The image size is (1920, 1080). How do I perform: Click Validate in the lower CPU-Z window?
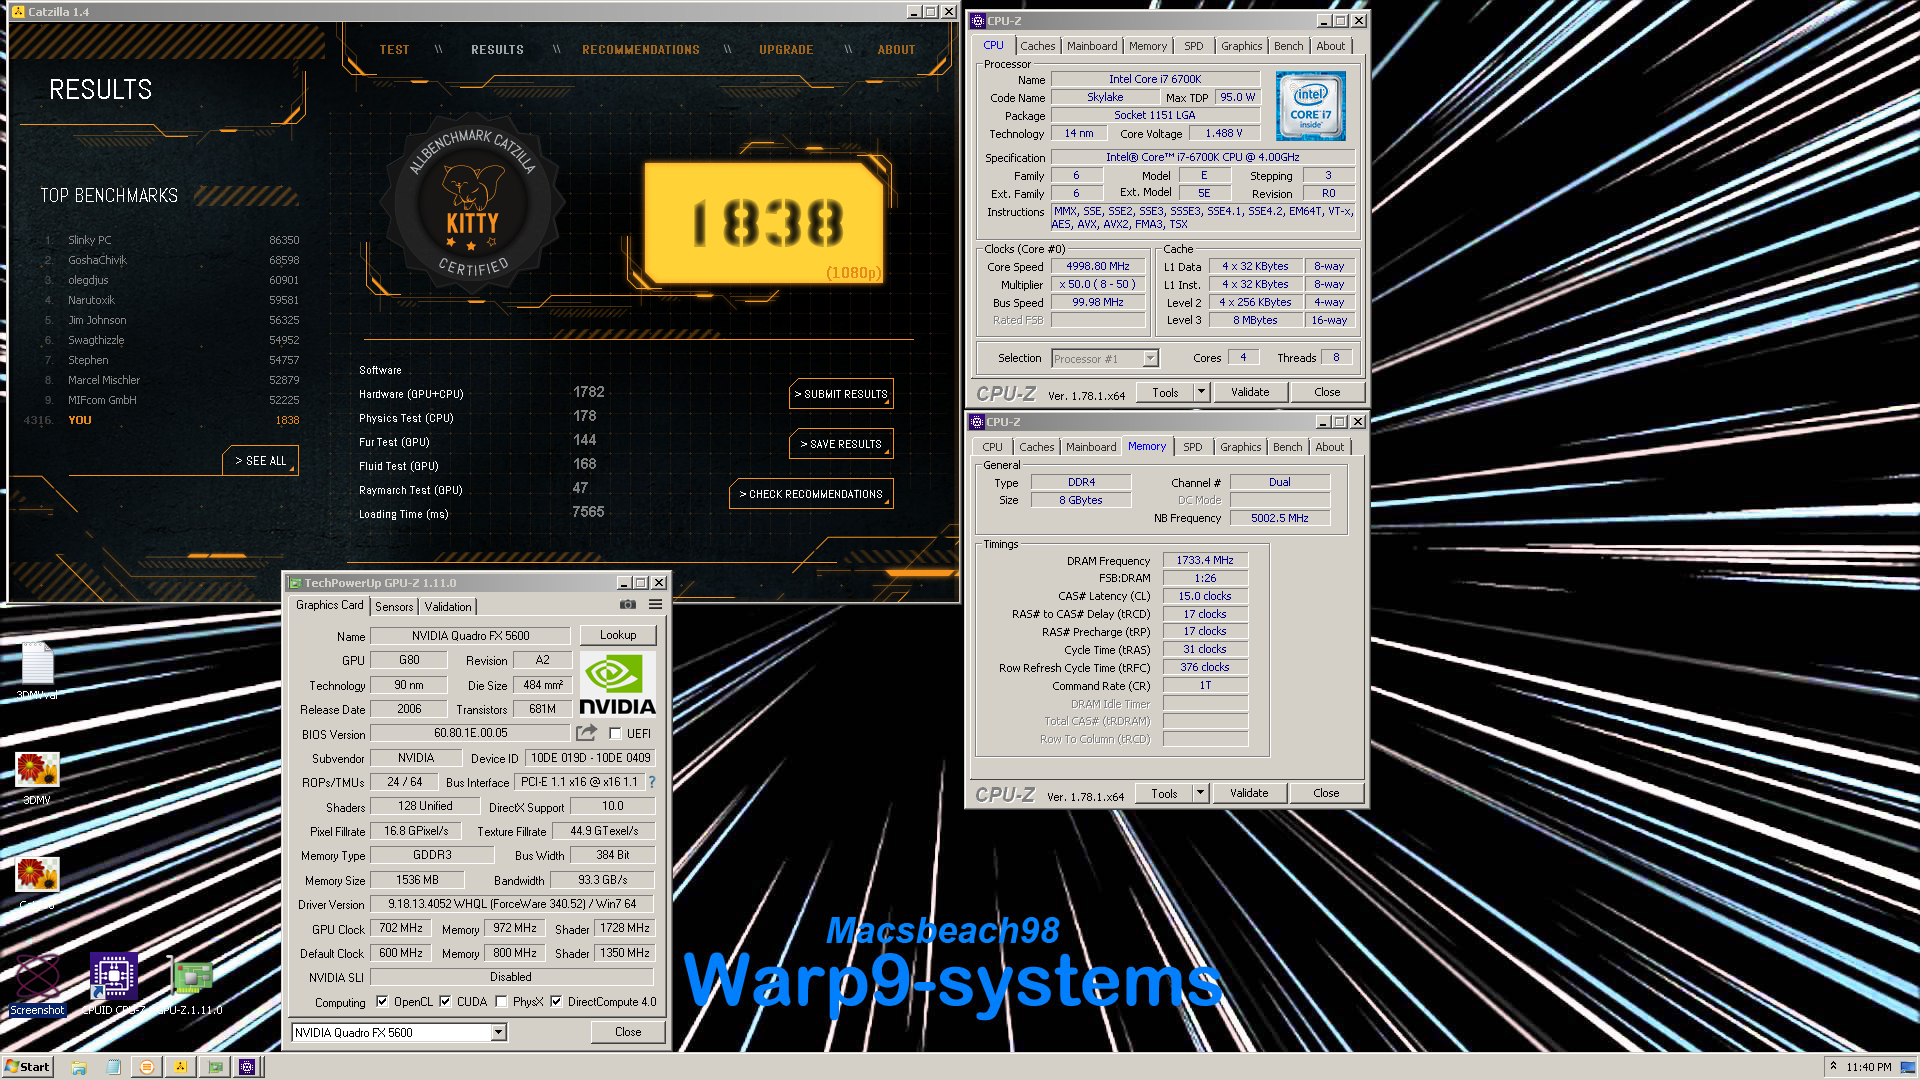pos(1249,793)
